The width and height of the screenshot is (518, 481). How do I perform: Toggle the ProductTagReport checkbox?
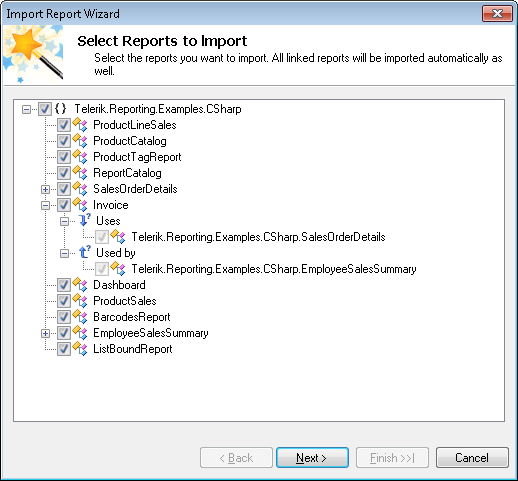coord(64,157)
